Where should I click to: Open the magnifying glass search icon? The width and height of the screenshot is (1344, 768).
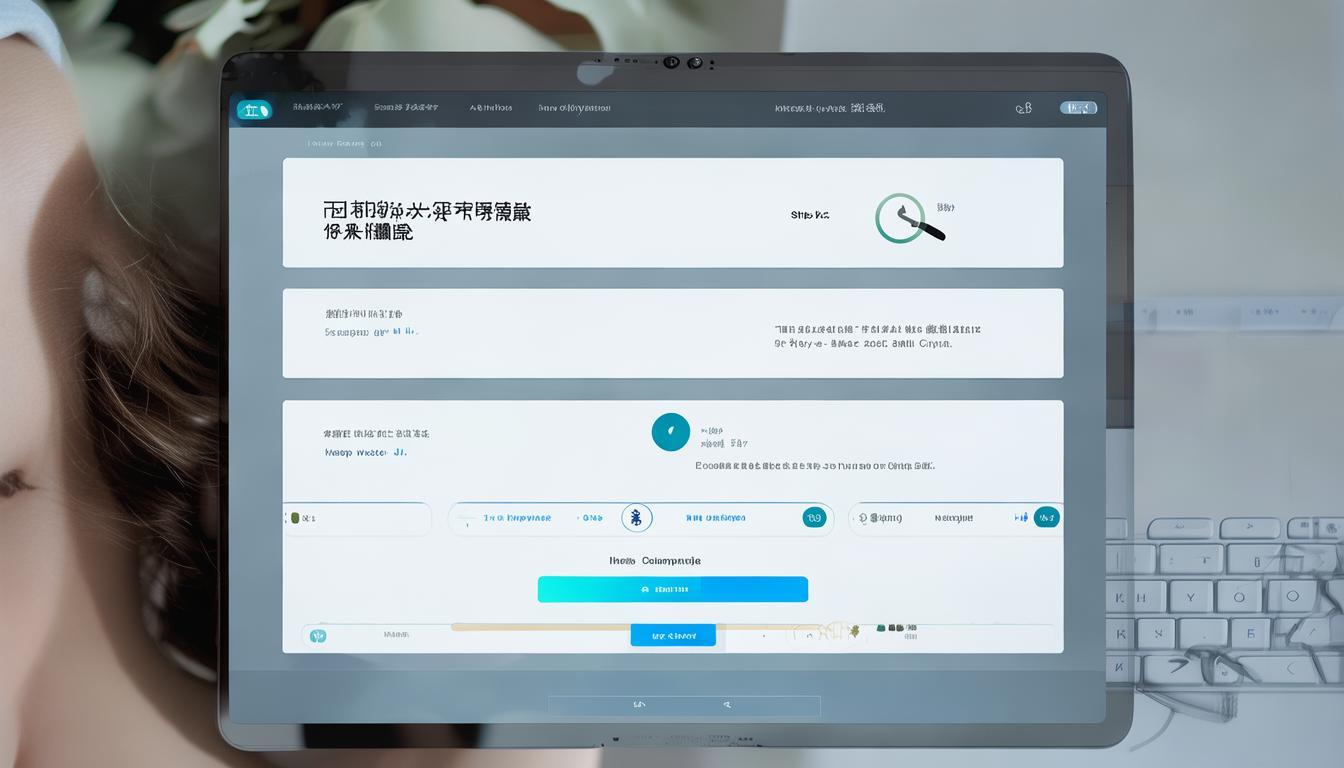tap(910, 220)
